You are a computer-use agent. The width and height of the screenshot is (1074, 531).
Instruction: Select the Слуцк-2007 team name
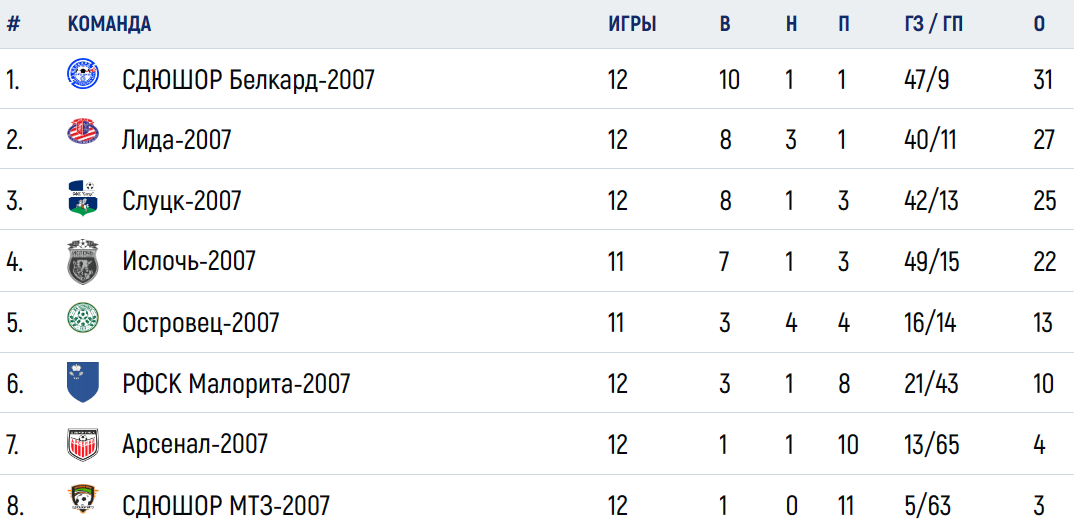[x=182, y=201]
